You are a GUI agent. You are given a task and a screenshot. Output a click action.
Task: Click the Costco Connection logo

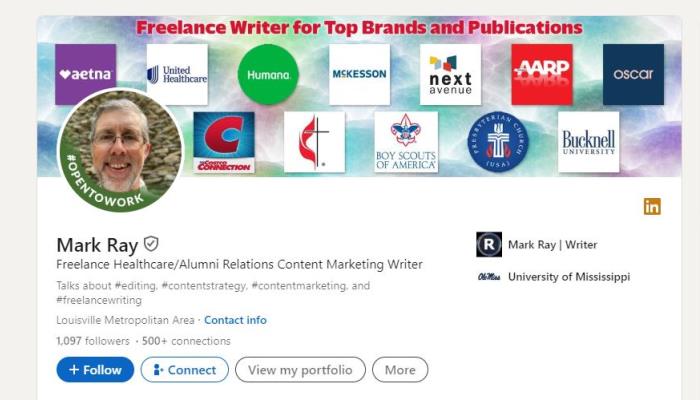tap(223, 142)
